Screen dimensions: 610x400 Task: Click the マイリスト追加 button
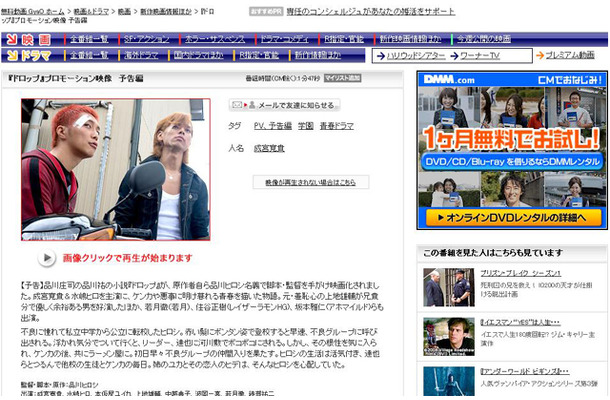342,78
